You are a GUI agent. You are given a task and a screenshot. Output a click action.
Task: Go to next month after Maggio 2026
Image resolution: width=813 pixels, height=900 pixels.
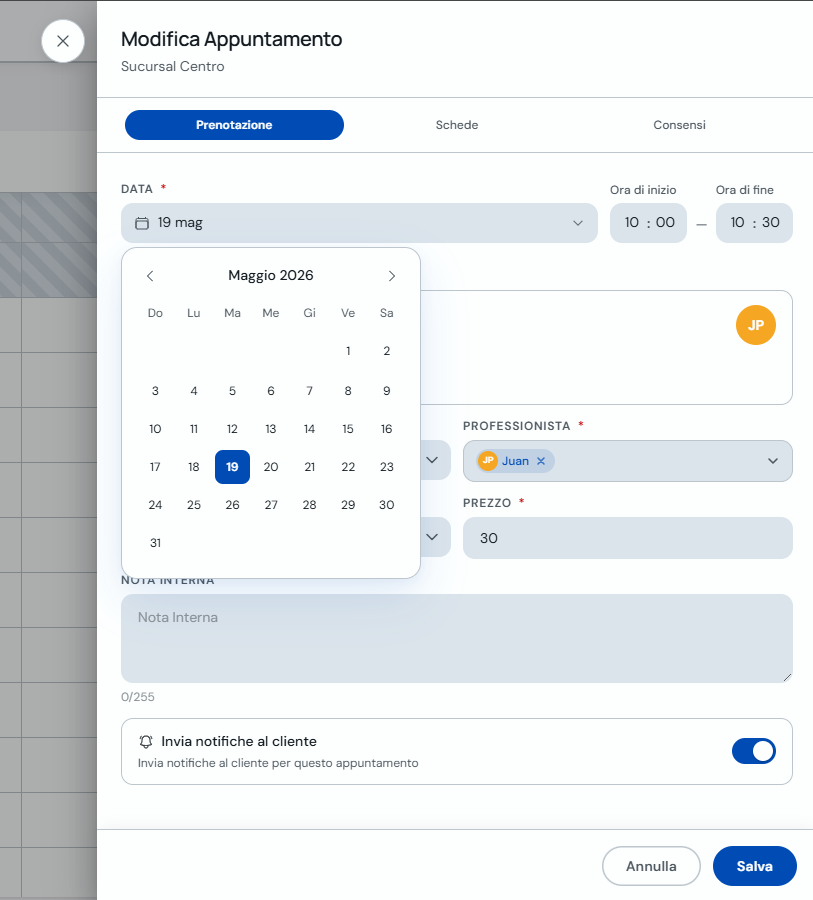click(x=392, y=276)
